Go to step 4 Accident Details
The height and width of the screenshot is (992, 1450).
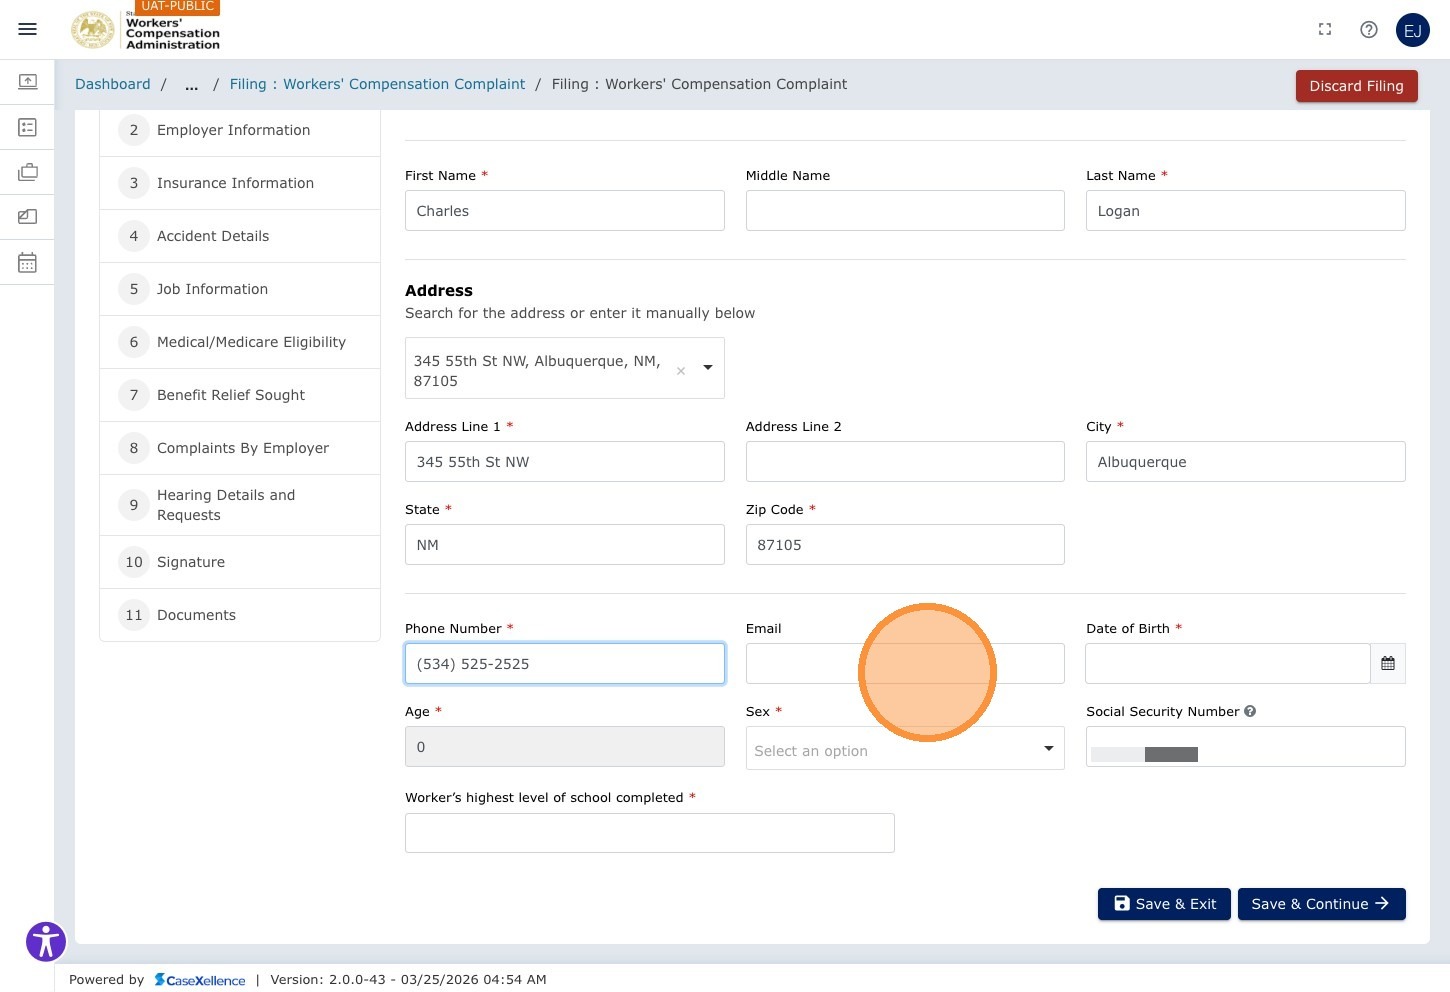tap(240, 236)
